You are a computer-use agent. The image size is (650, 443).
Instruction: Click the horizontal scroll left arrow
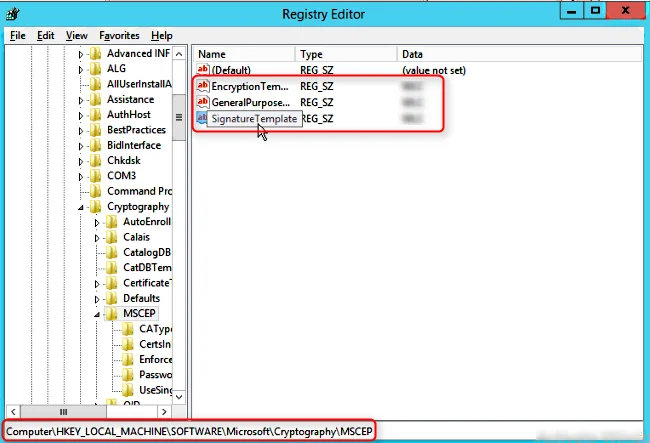tap(13, 412)
